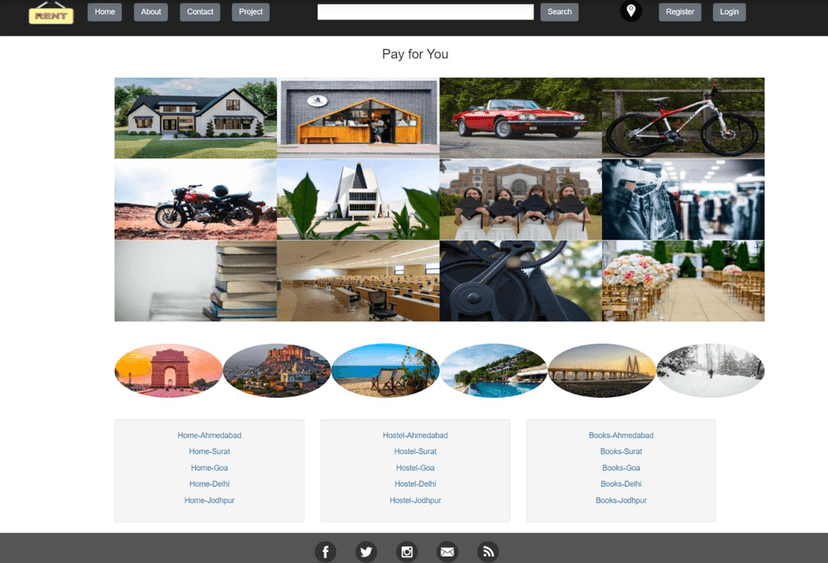Select the white modern building photo
The image size is (828, 563).
coord(358,200)
